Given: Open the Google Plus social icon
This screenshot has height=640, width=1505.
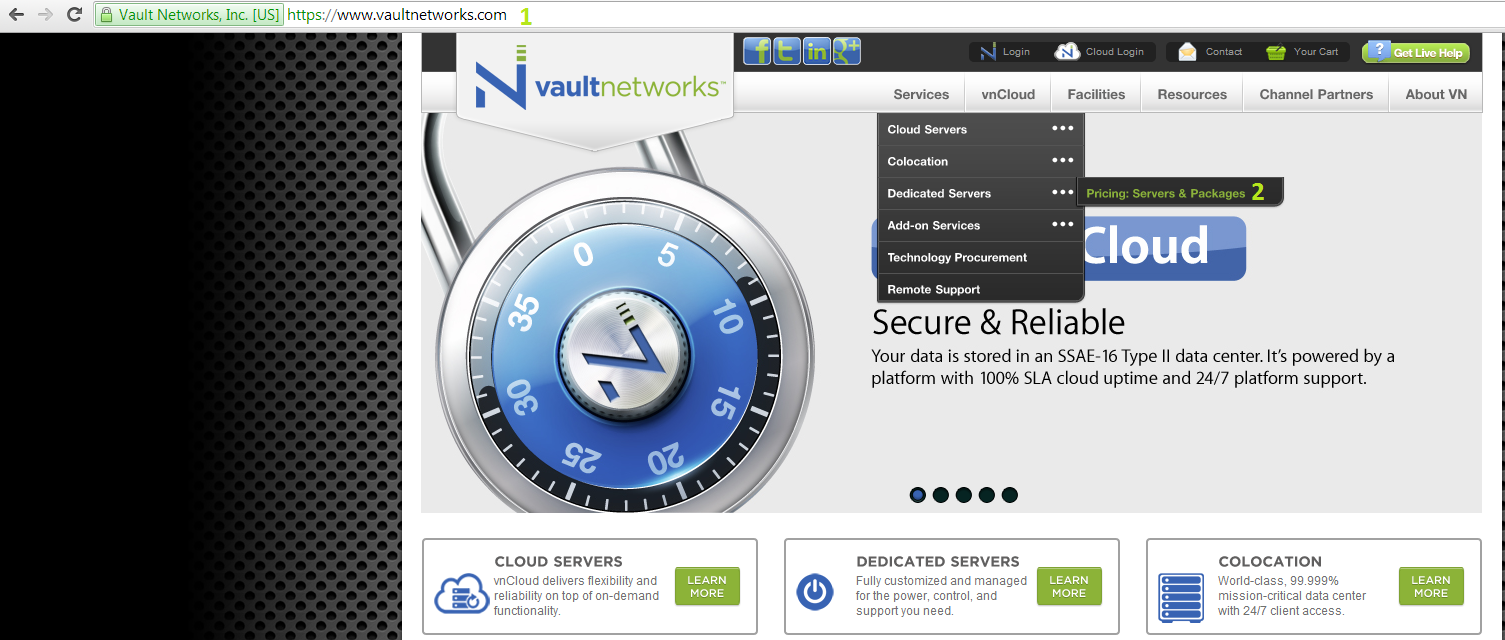Looking at the screenshot, I should click(x=846, y=52).
